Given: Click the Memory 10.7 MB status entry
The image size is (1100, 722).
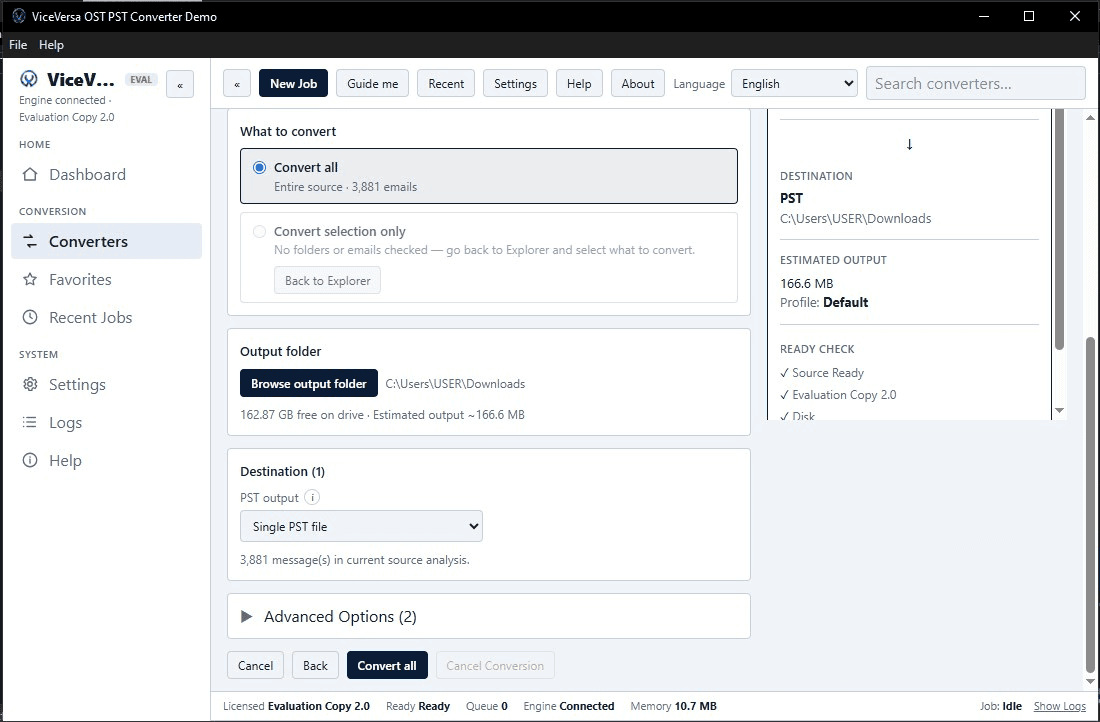Looking at the screenshot, I should click(x=673, y=706).
